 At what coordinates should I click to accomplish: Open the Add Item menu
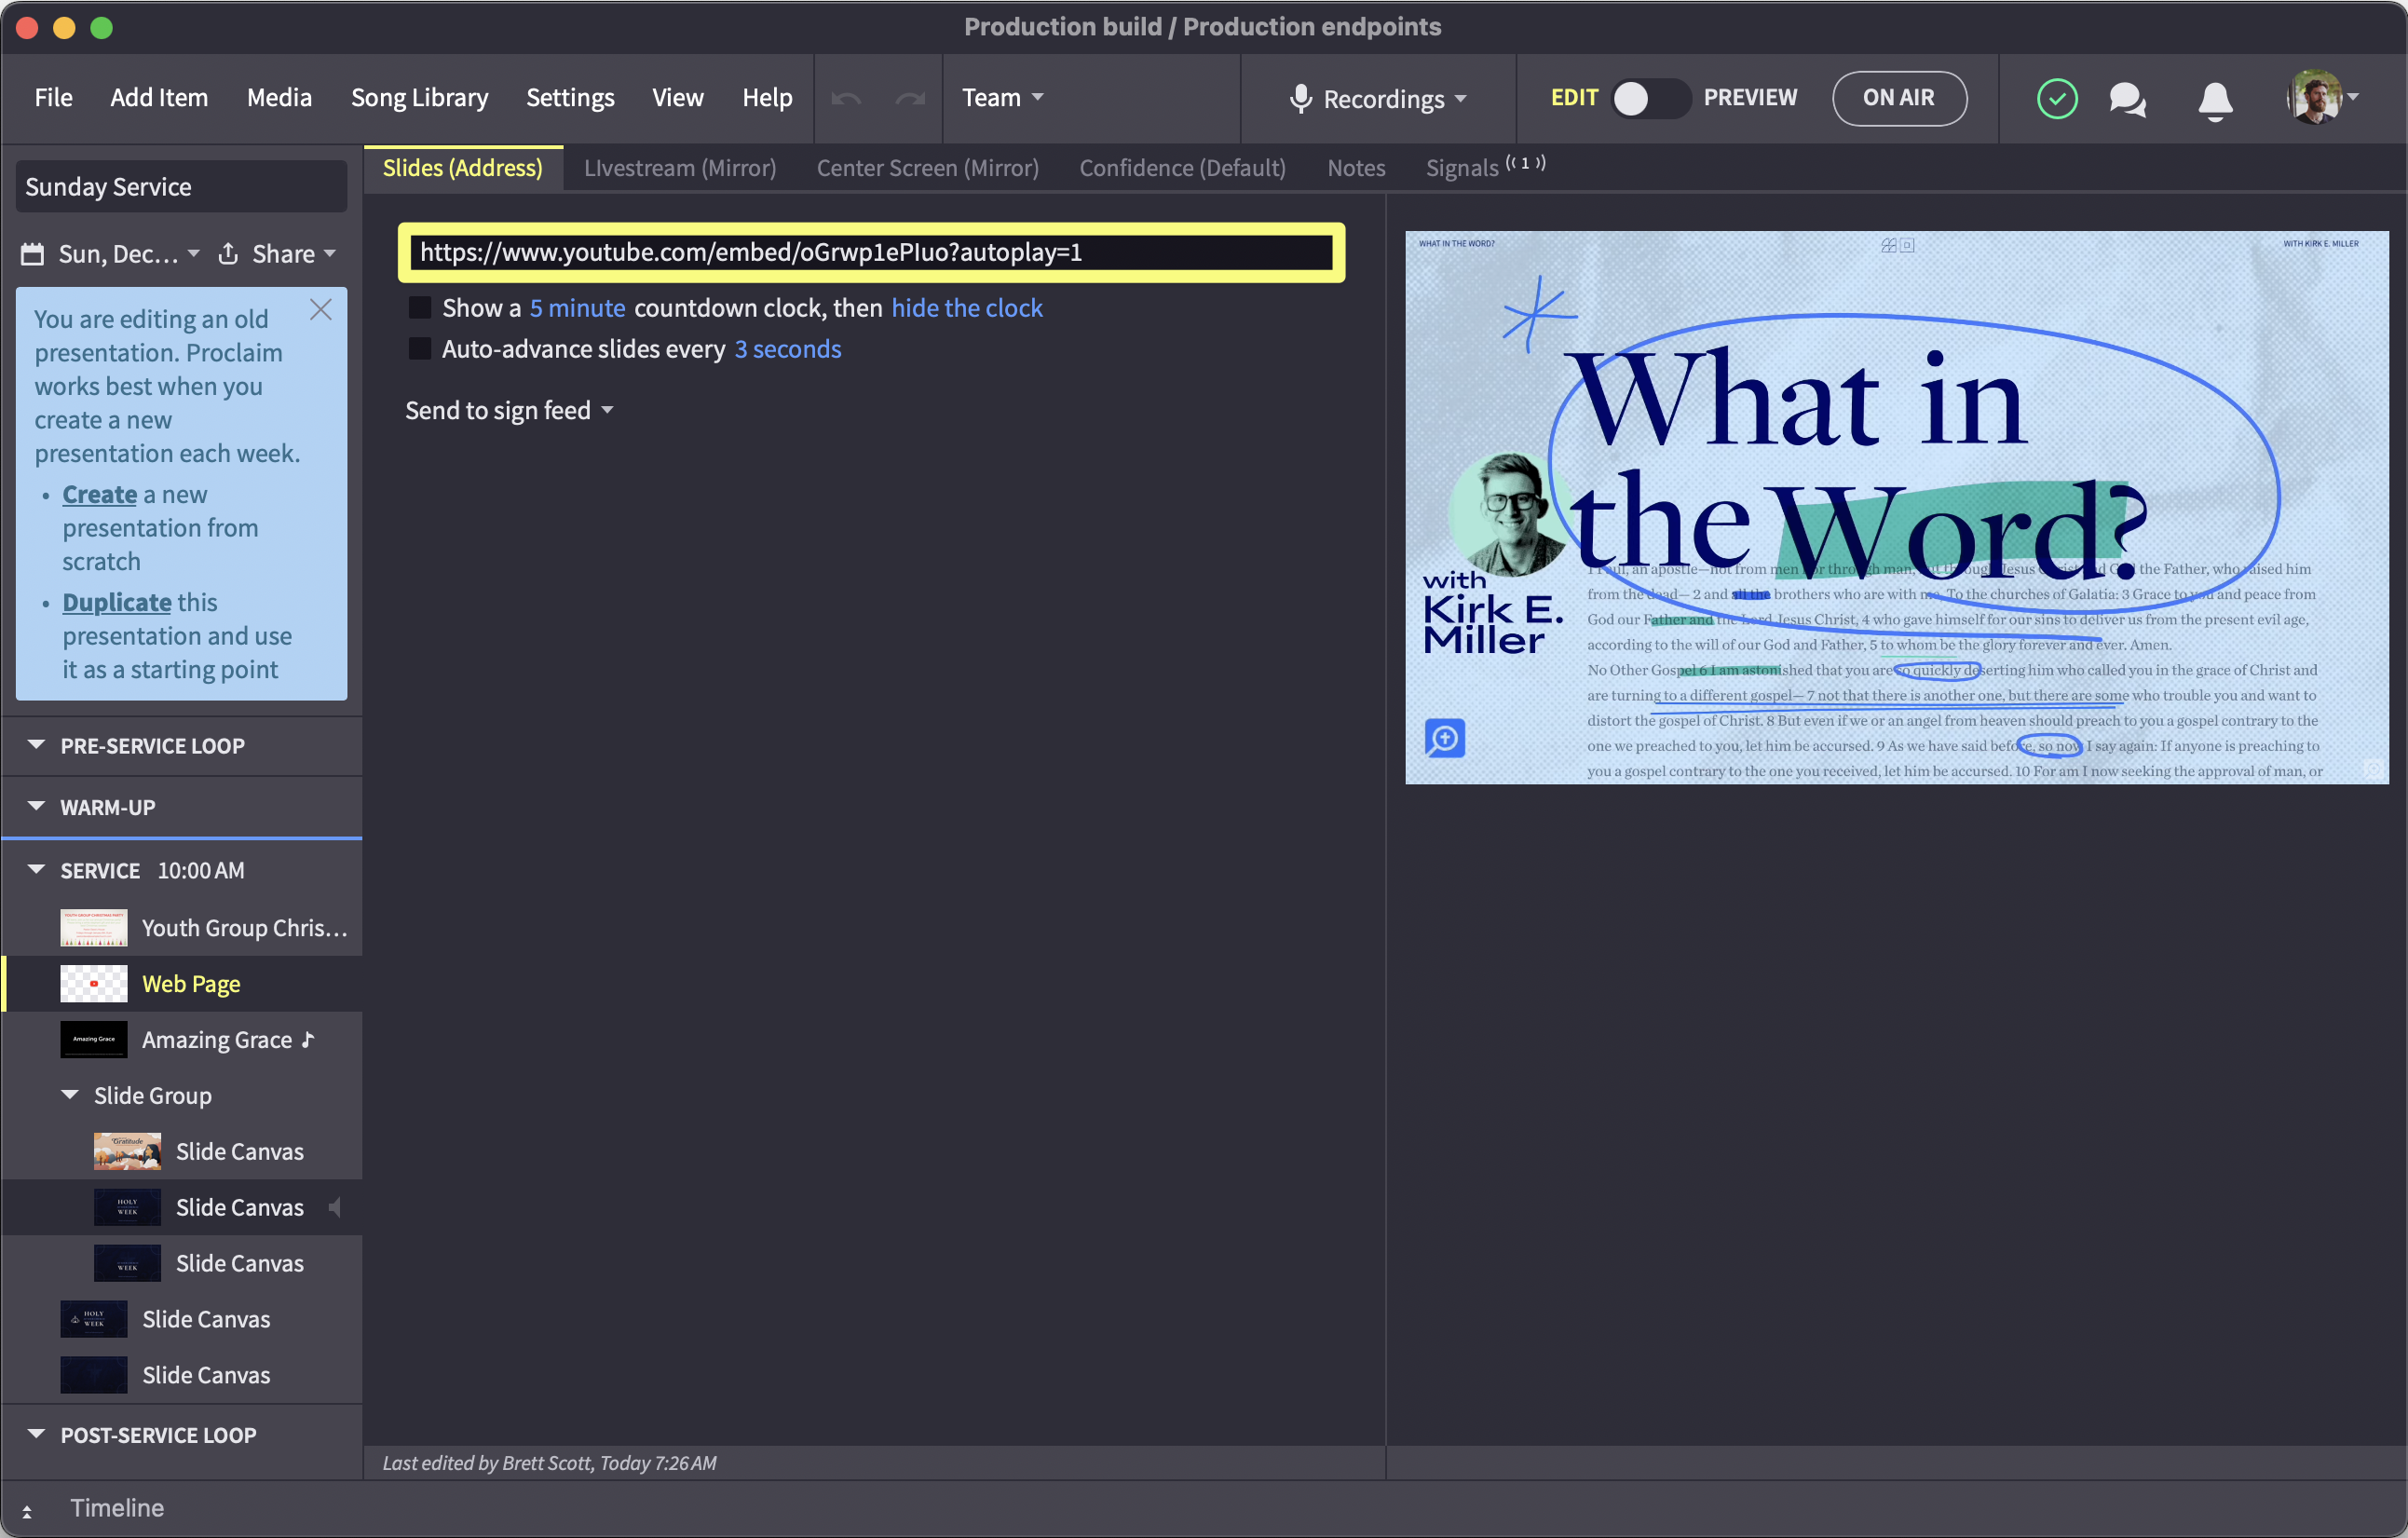(x=159, y=97)
